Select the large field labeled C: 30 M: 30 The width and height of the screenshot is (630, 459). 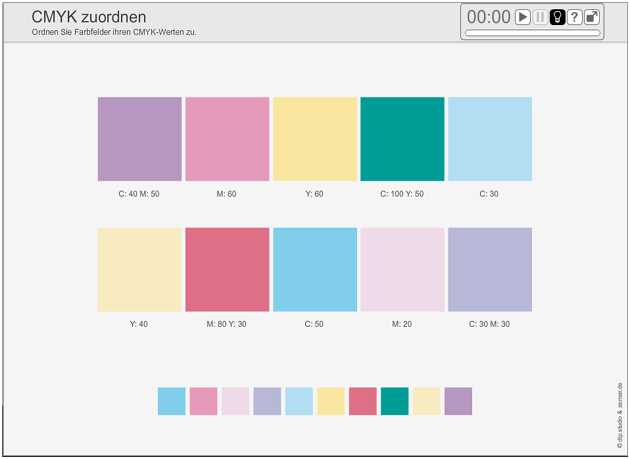(x=490, y=269)
